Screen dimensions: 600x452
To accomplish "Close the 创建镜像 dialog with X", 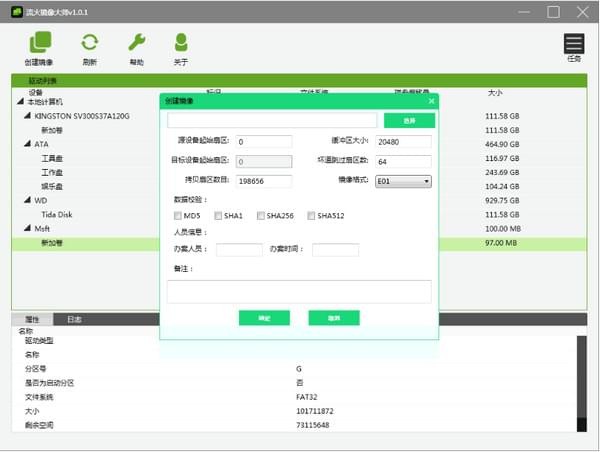I will 432,100.
